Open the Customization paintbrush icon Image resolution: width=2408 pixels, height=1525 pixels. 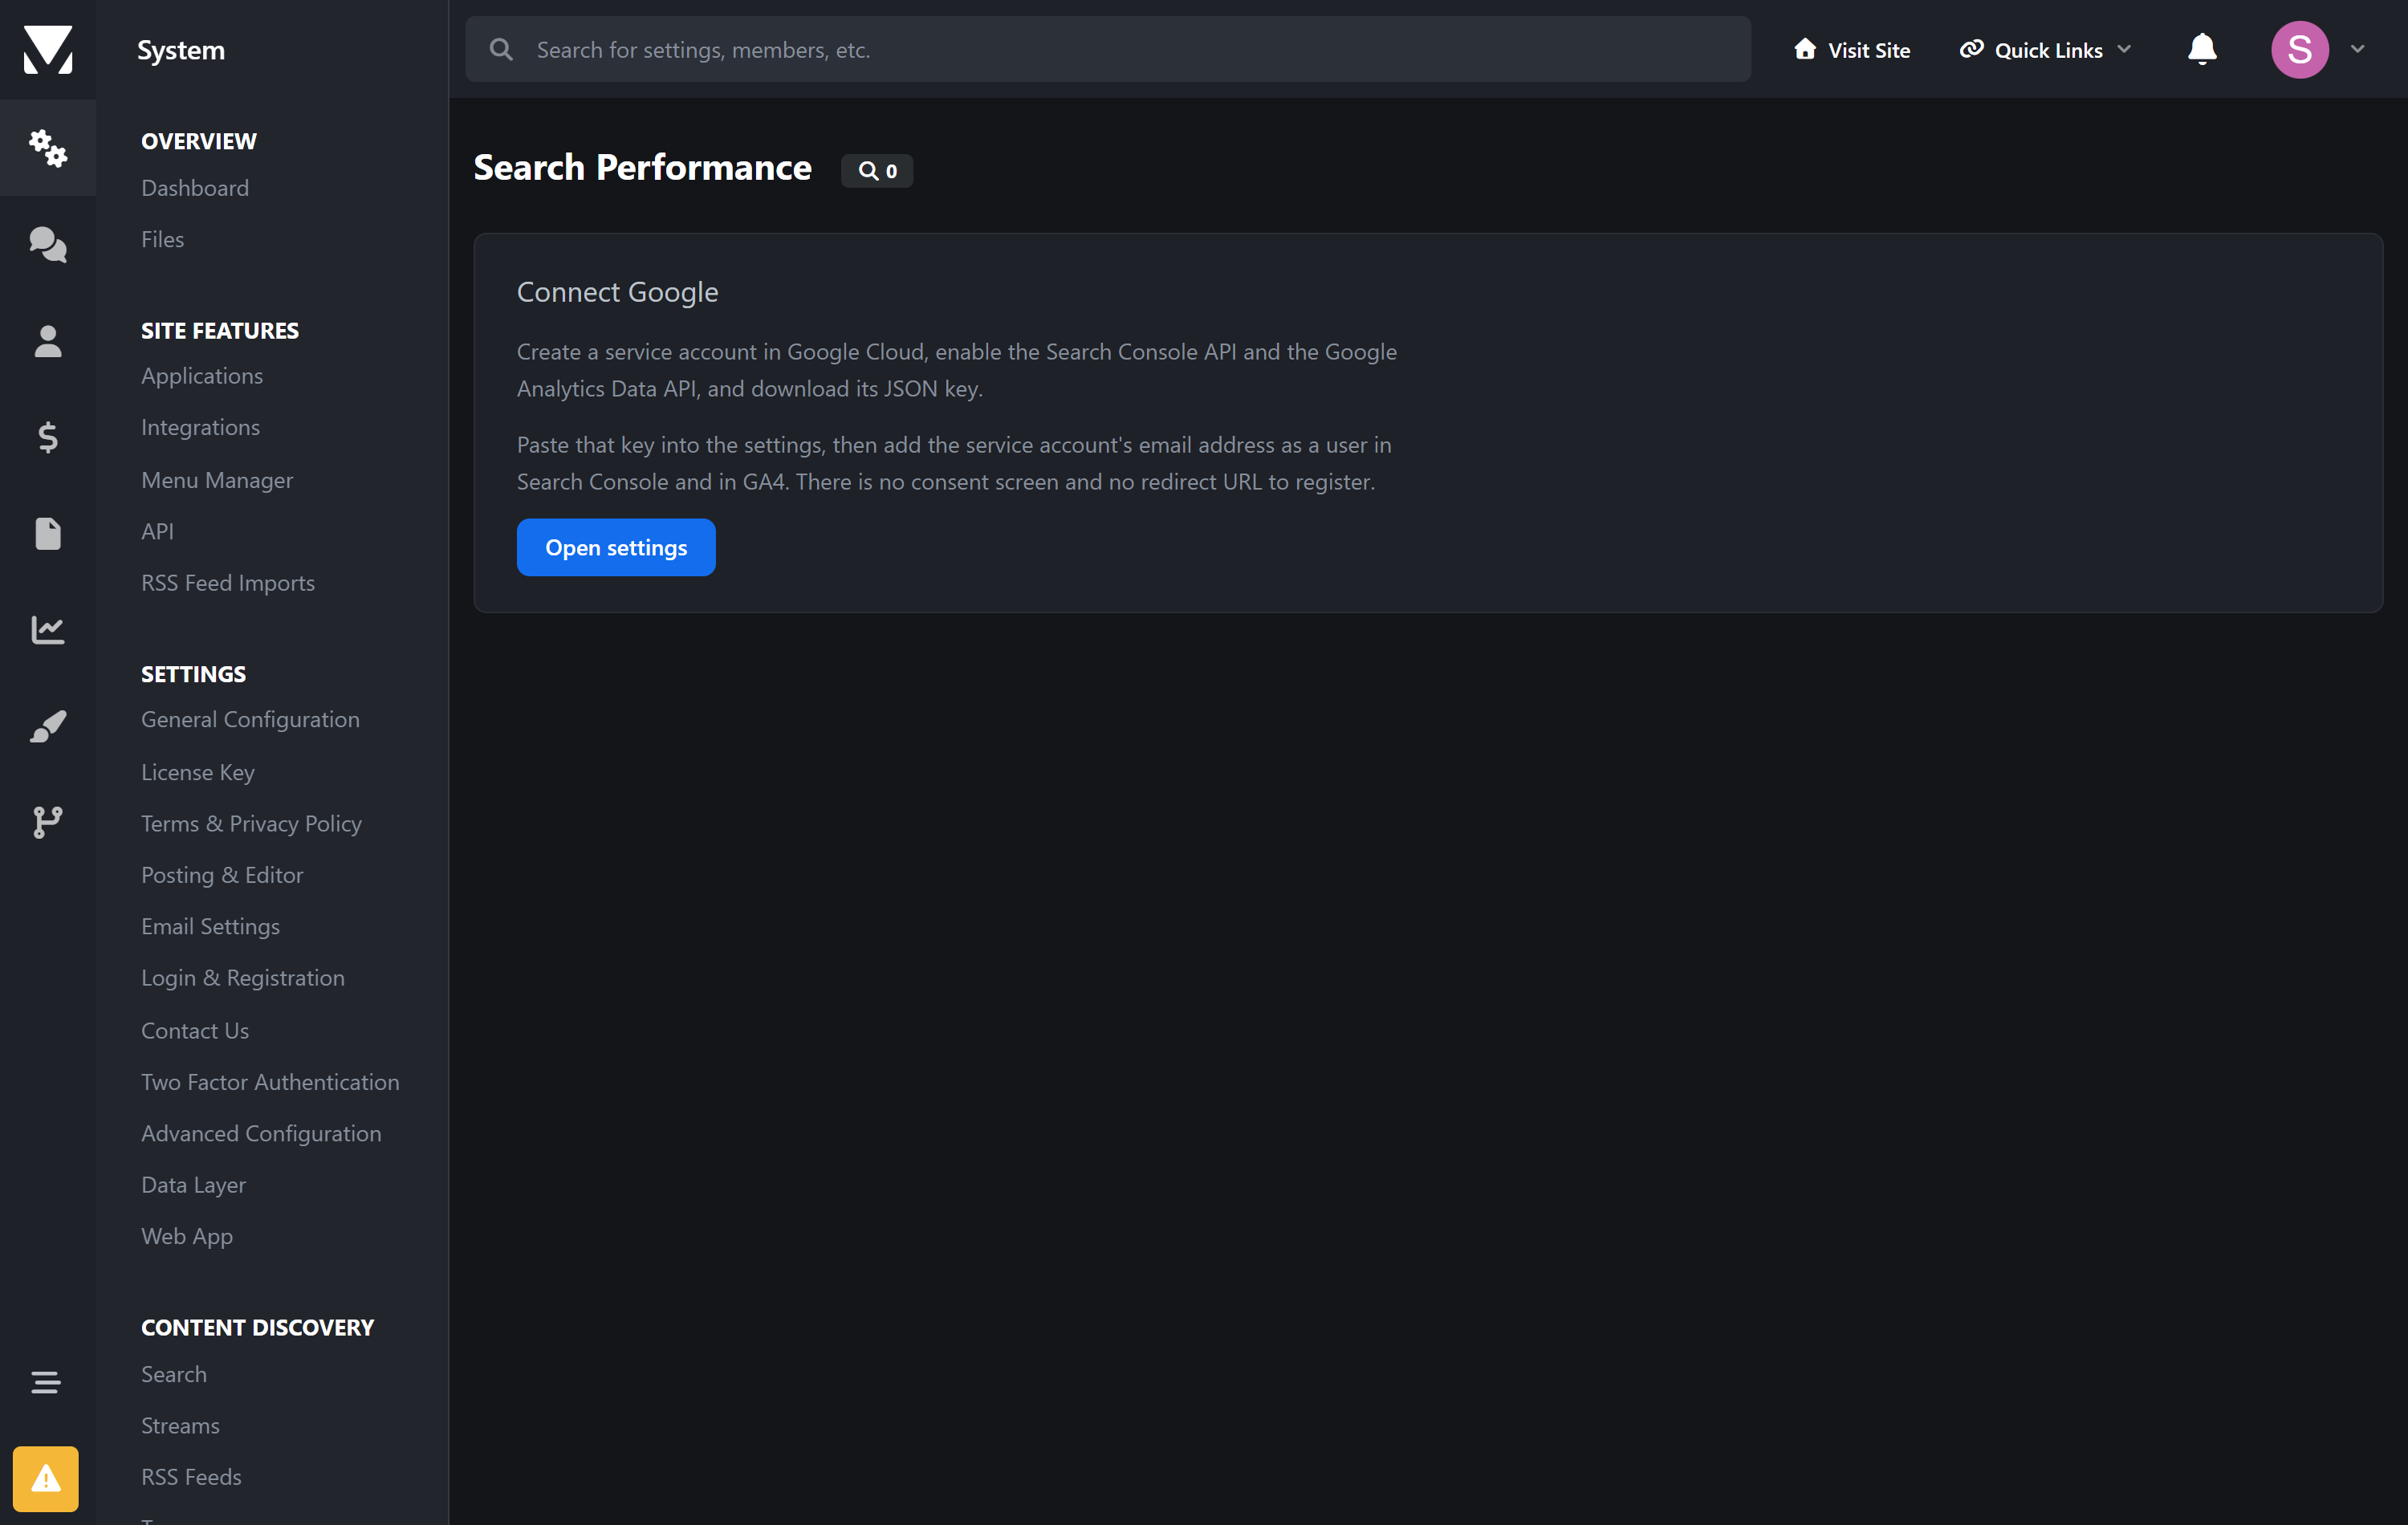pos(48,726)
